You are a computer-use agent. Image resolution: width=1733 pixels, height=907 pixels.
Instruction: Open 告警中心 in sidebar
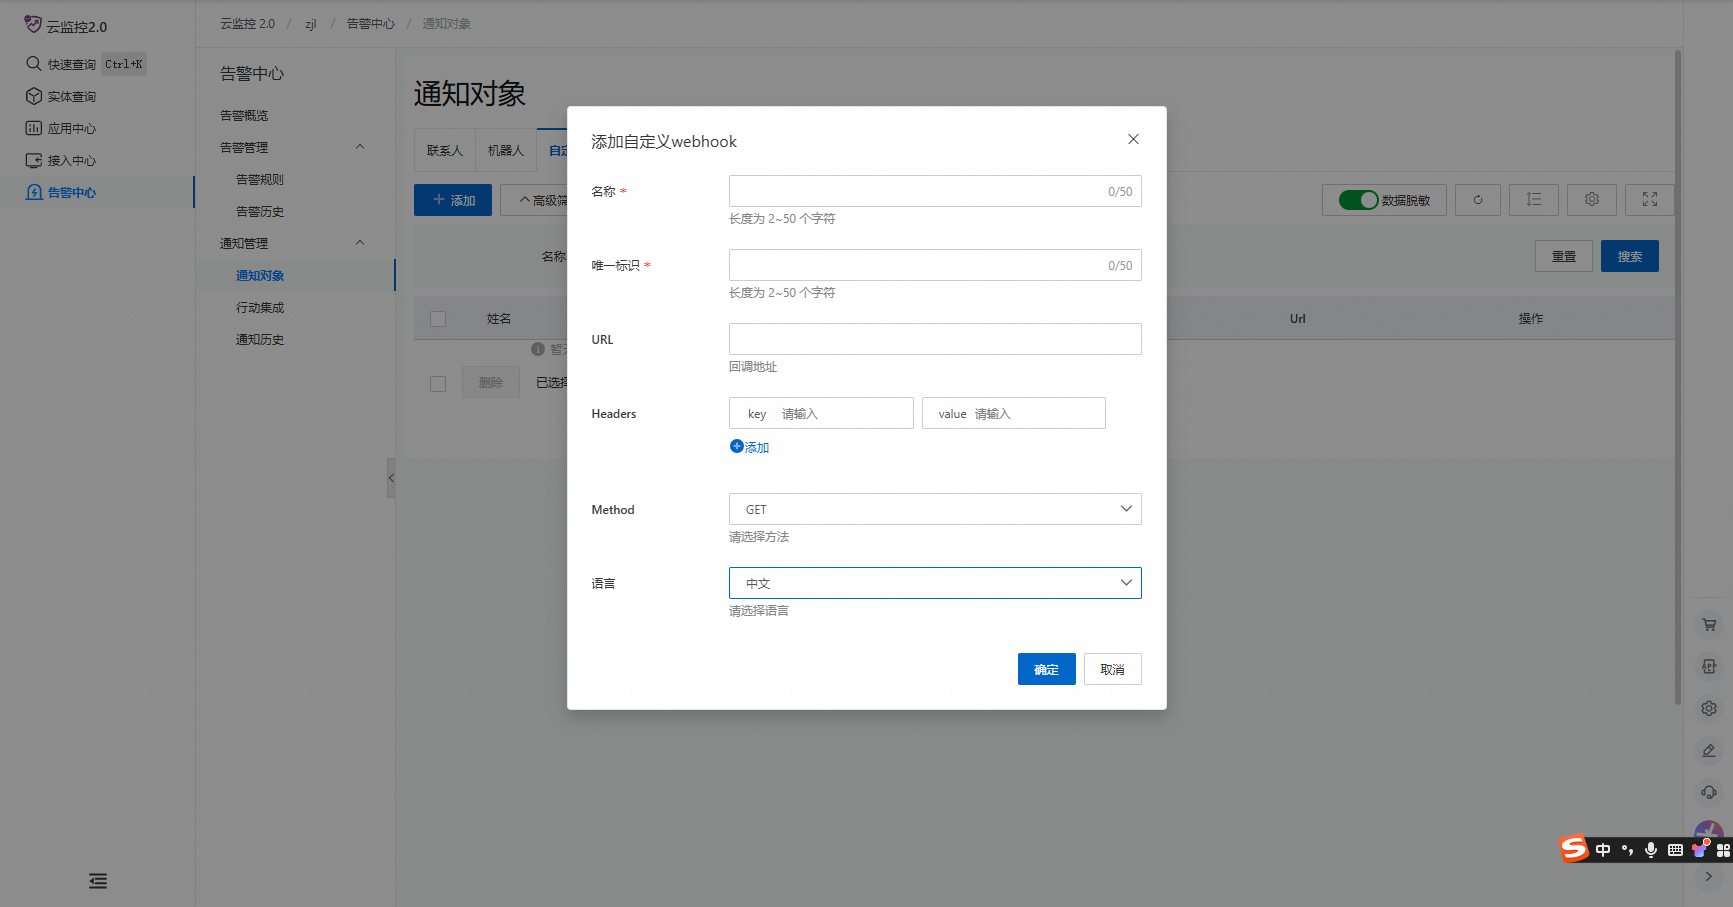(x=61, y=192)
